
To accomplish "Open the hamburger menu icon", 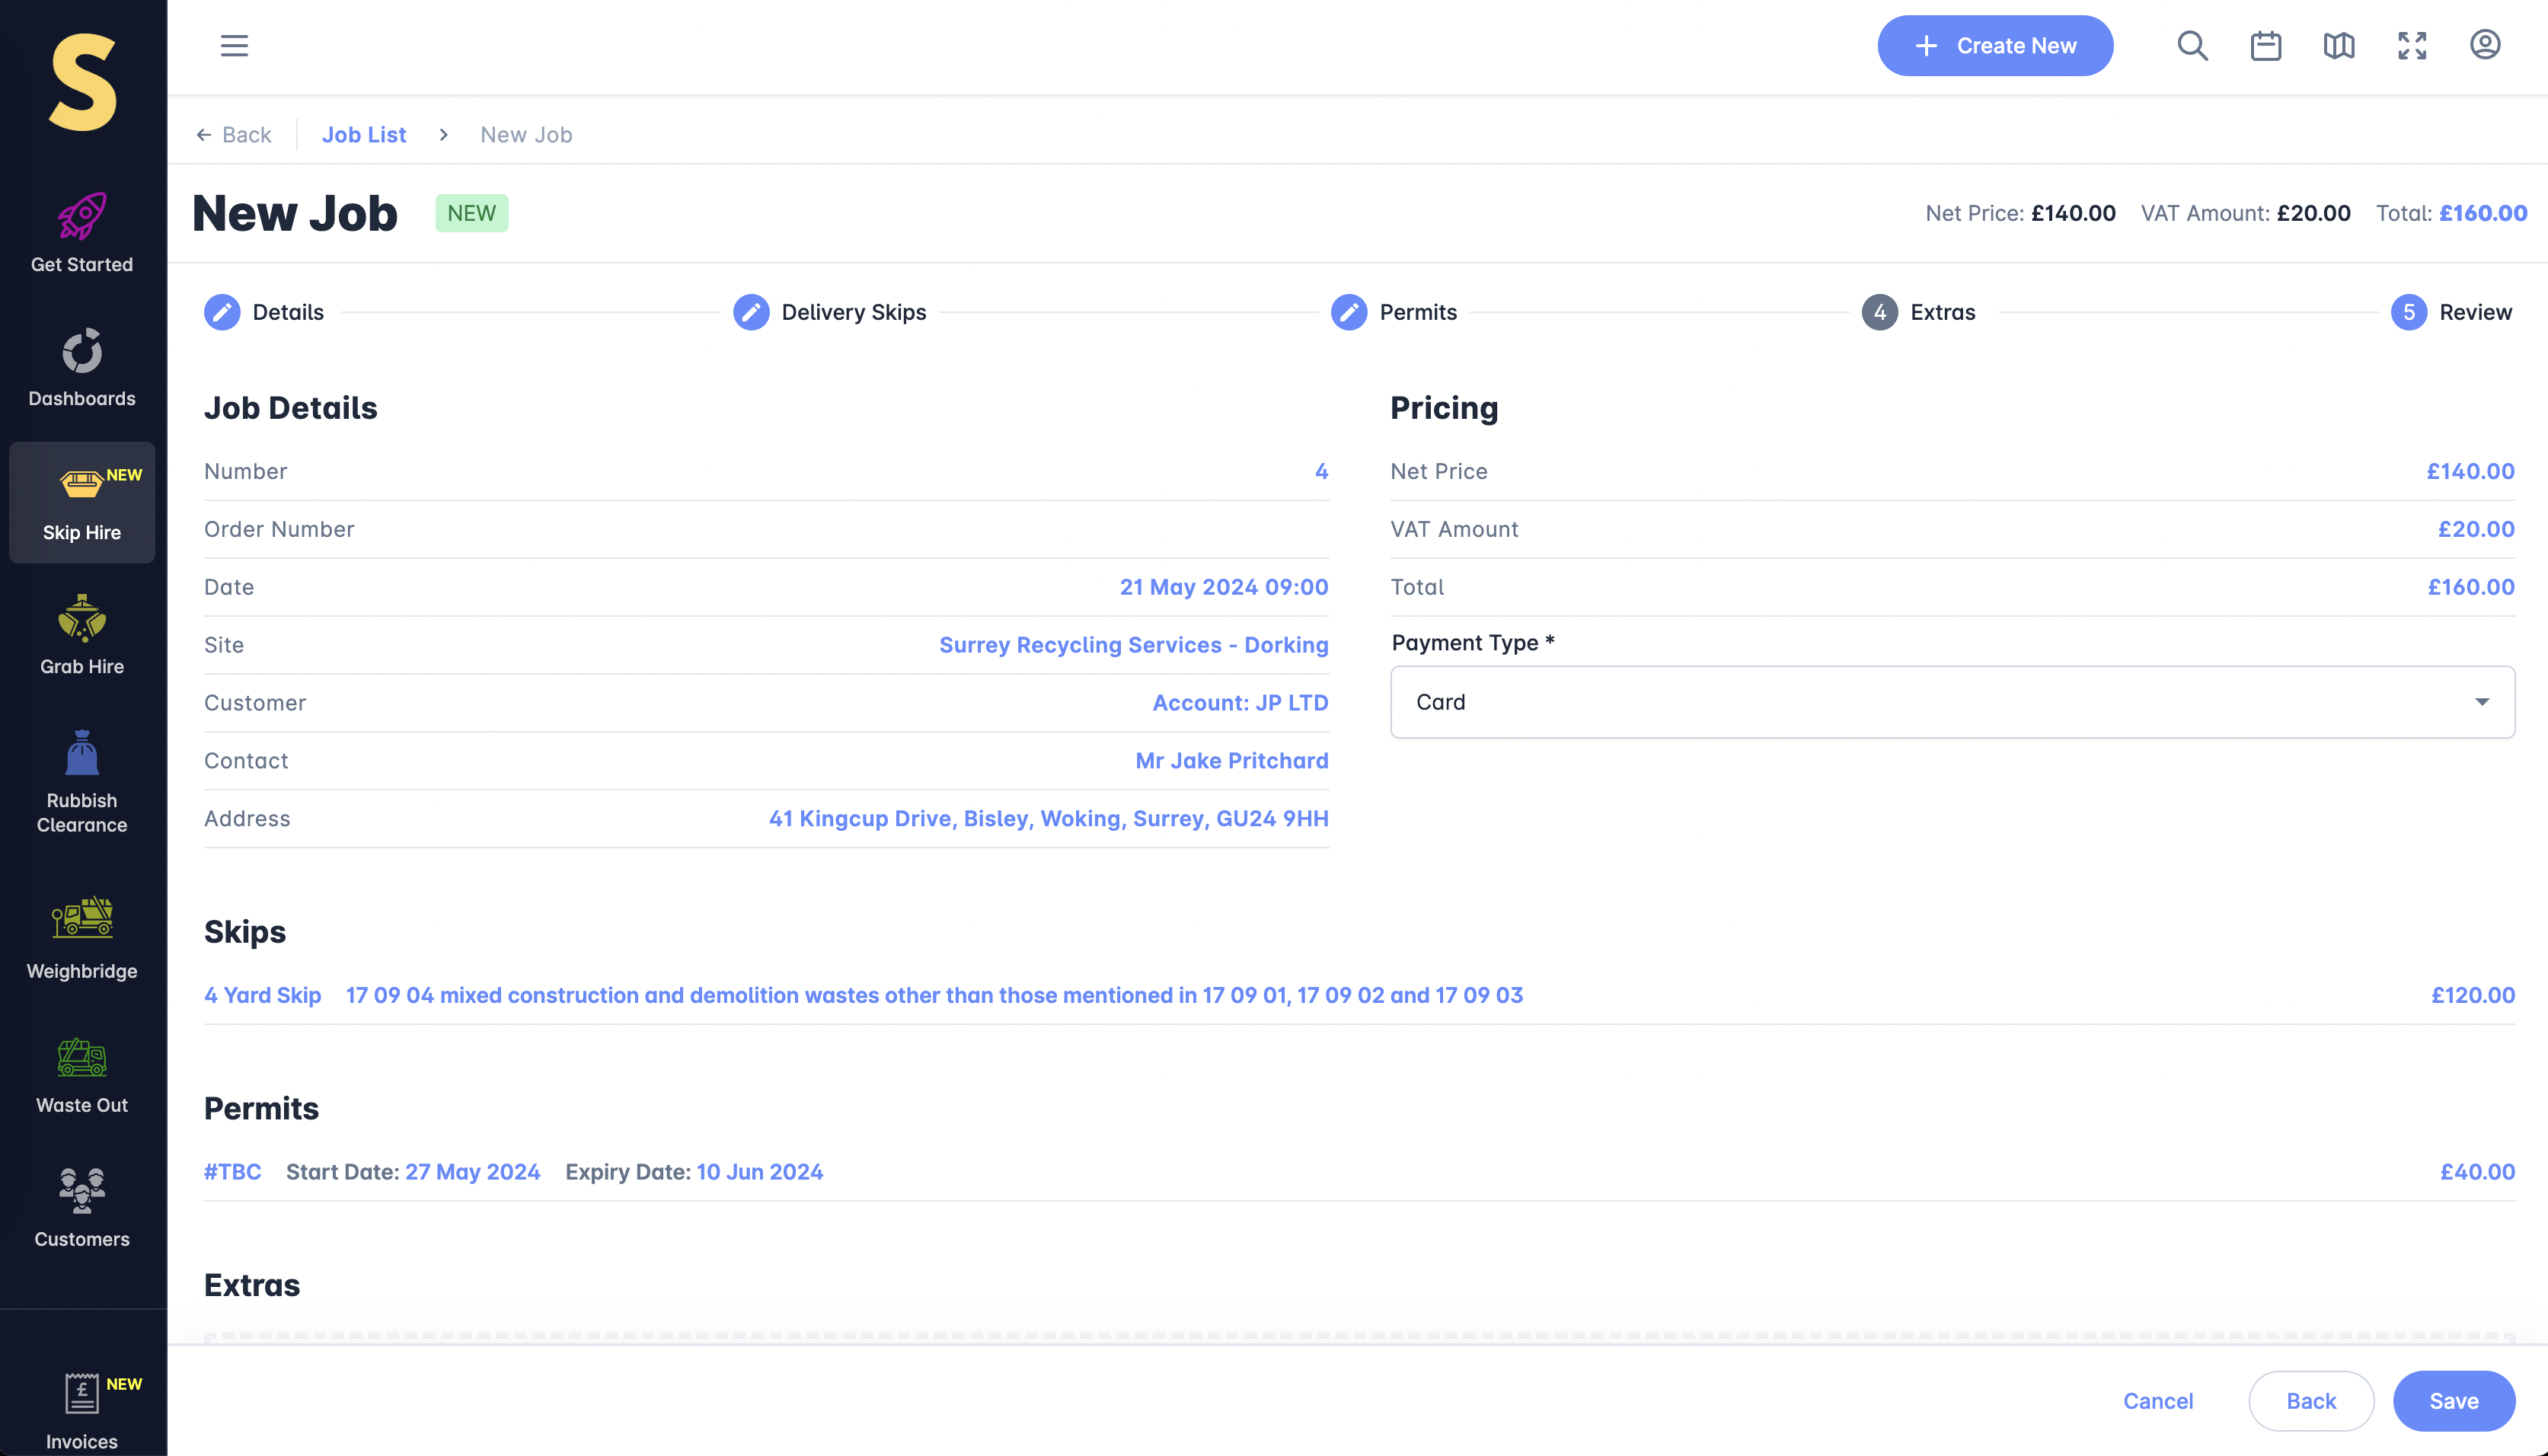I will pos(234,46).
